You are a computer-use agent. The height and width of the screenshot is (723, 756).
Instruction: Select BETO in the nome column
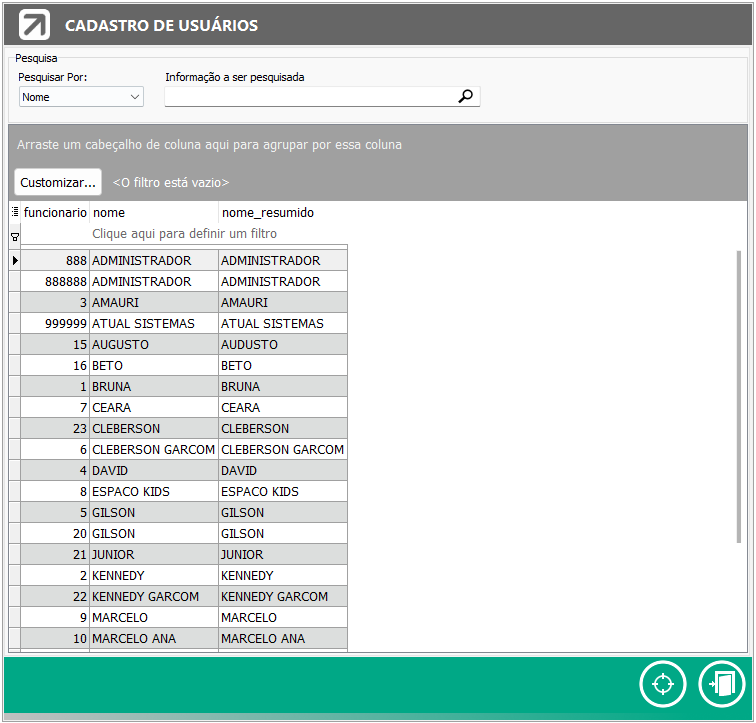[x=154, y=365]
